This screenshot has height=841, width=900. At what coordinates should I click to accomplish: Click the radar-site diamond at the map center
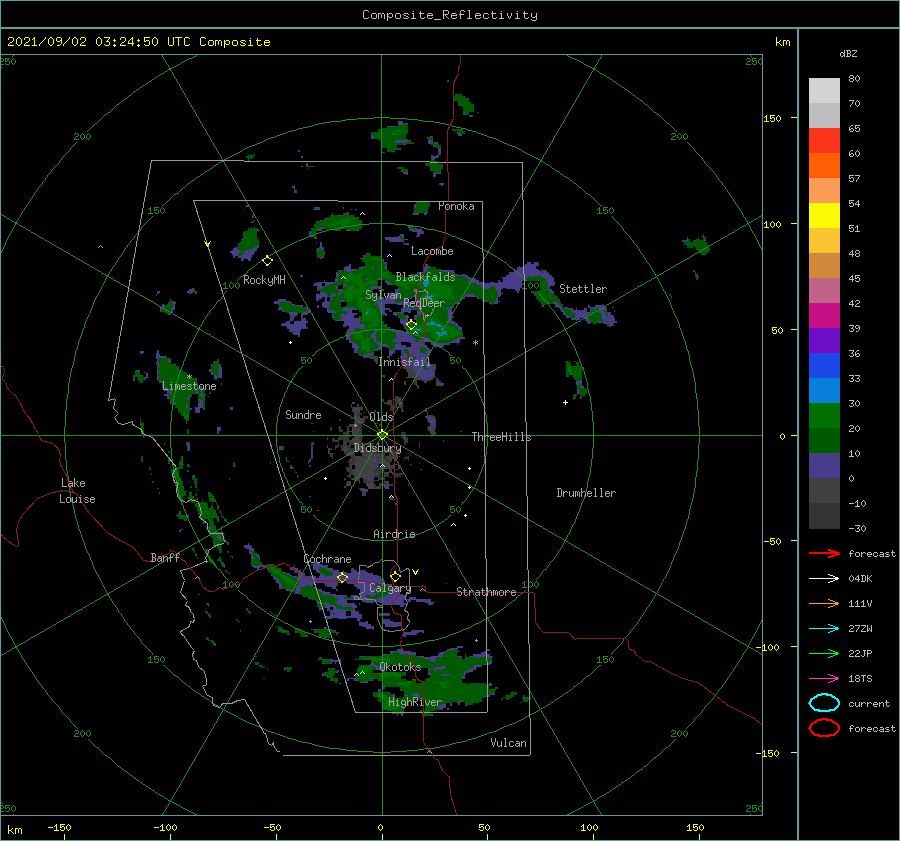pyautogui.click(x=382, y=435)
